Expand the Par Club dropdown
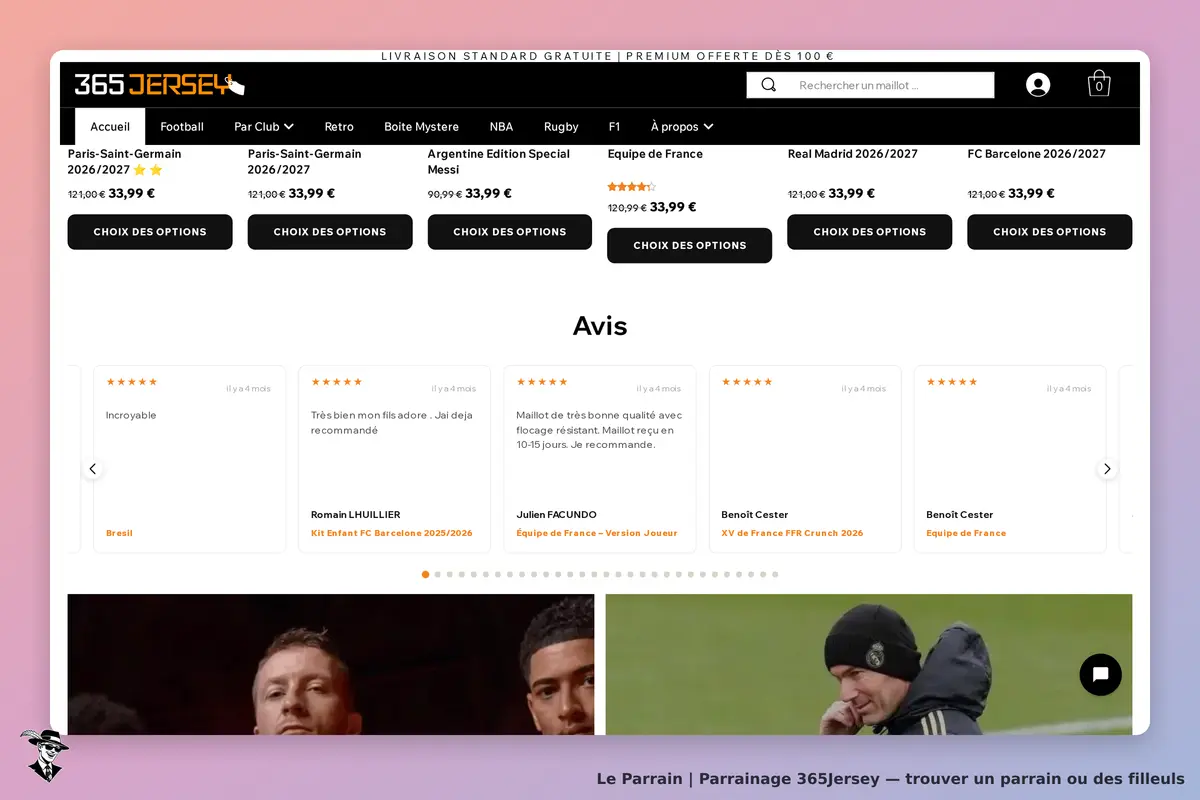1200x800 pixels. pyautogui.click(x=264, y=127)
